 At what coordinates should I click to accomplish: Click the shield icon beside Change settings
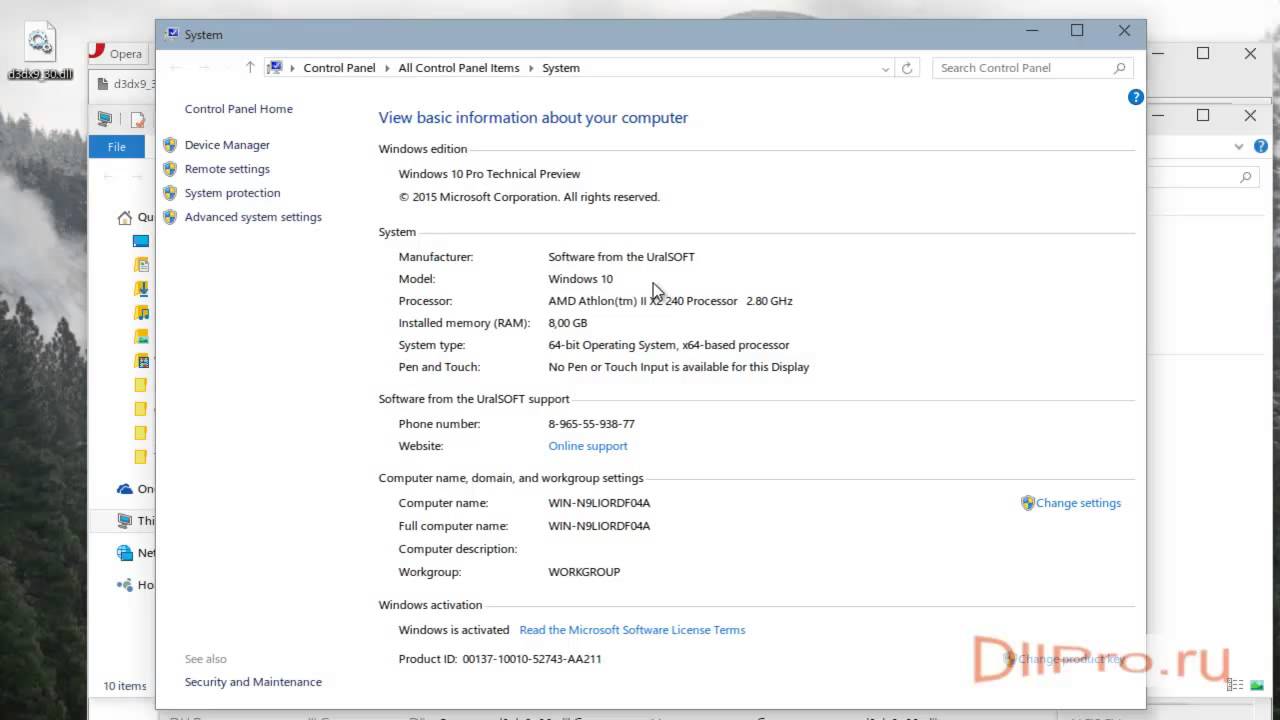point(1027,503)
